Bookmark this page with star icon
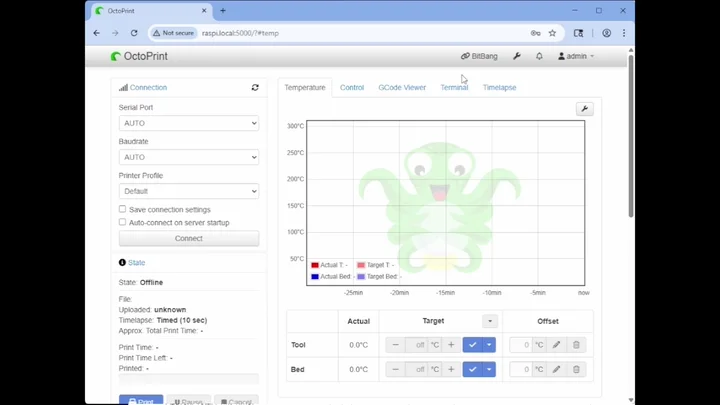This screenshot has height=405, width=720. pos(552,33)
